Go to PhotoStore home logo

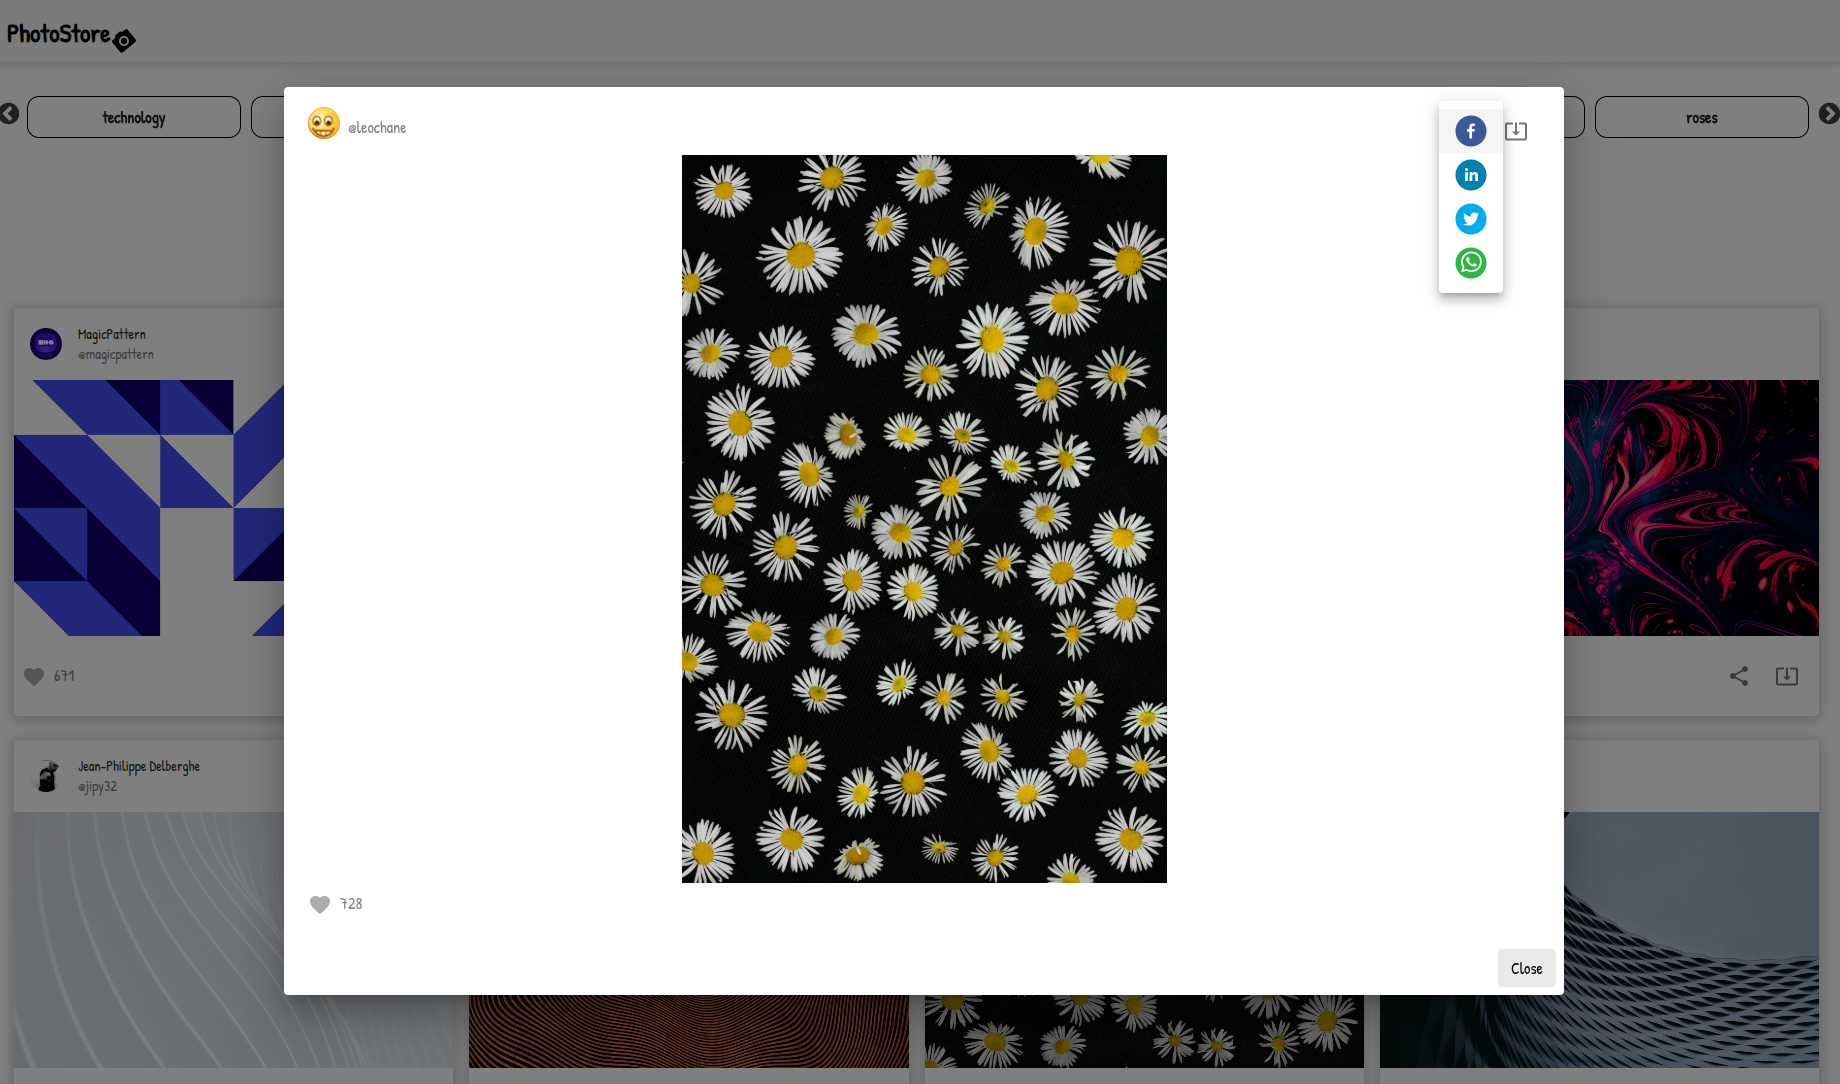[x=70, y=36]
